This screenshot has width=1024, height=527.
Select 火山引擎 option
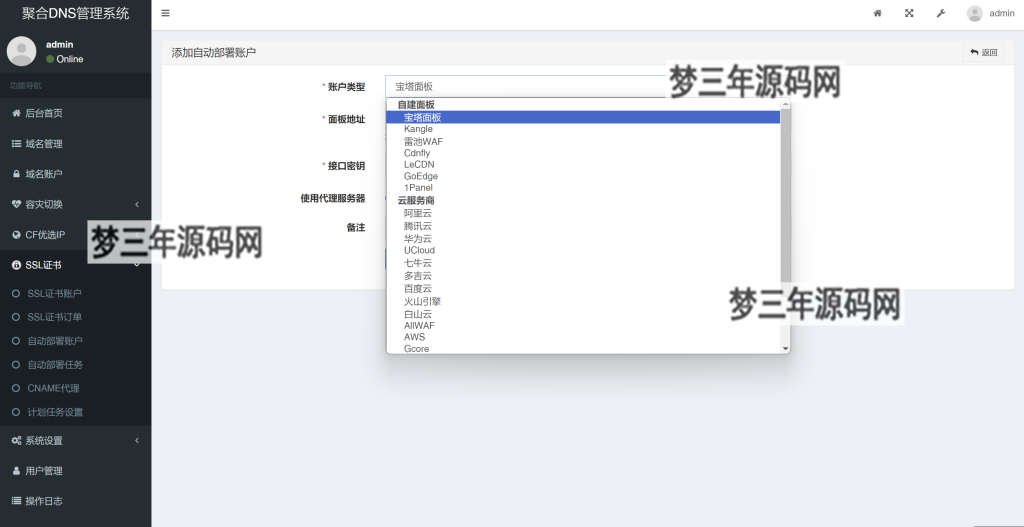[x=583, y=301]
